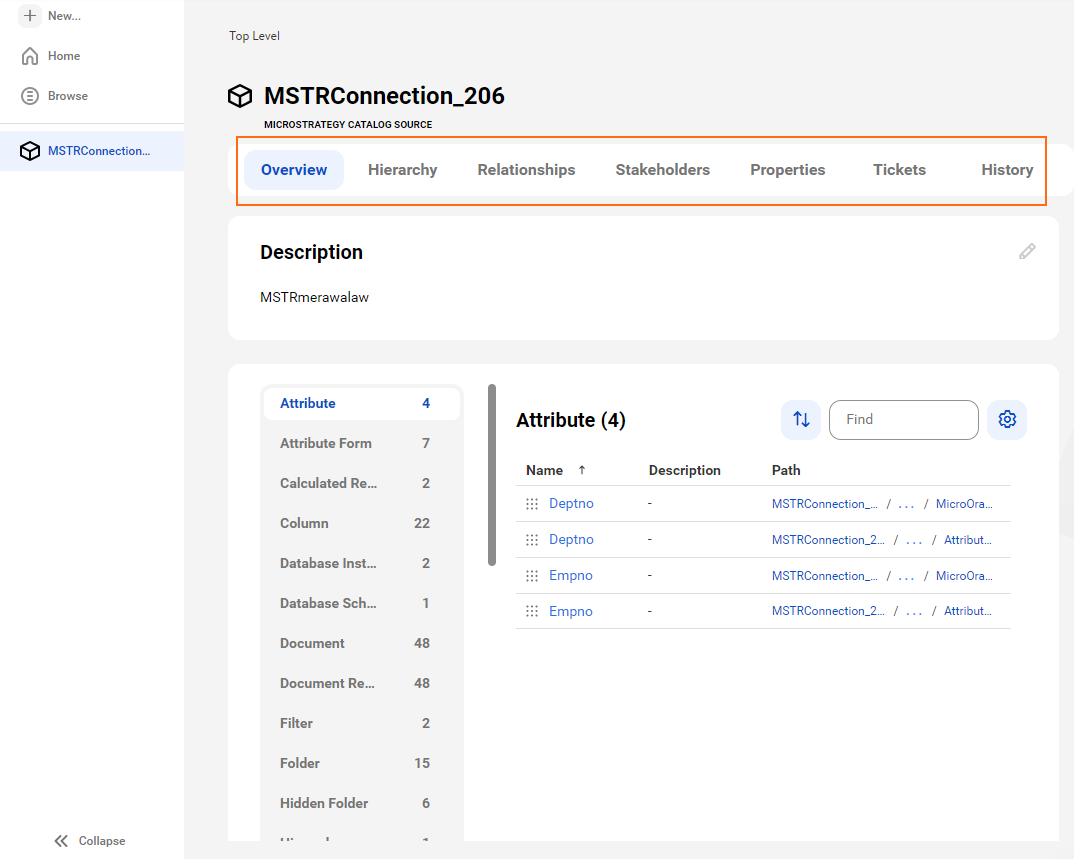Select the Folder category

point(362,763)
